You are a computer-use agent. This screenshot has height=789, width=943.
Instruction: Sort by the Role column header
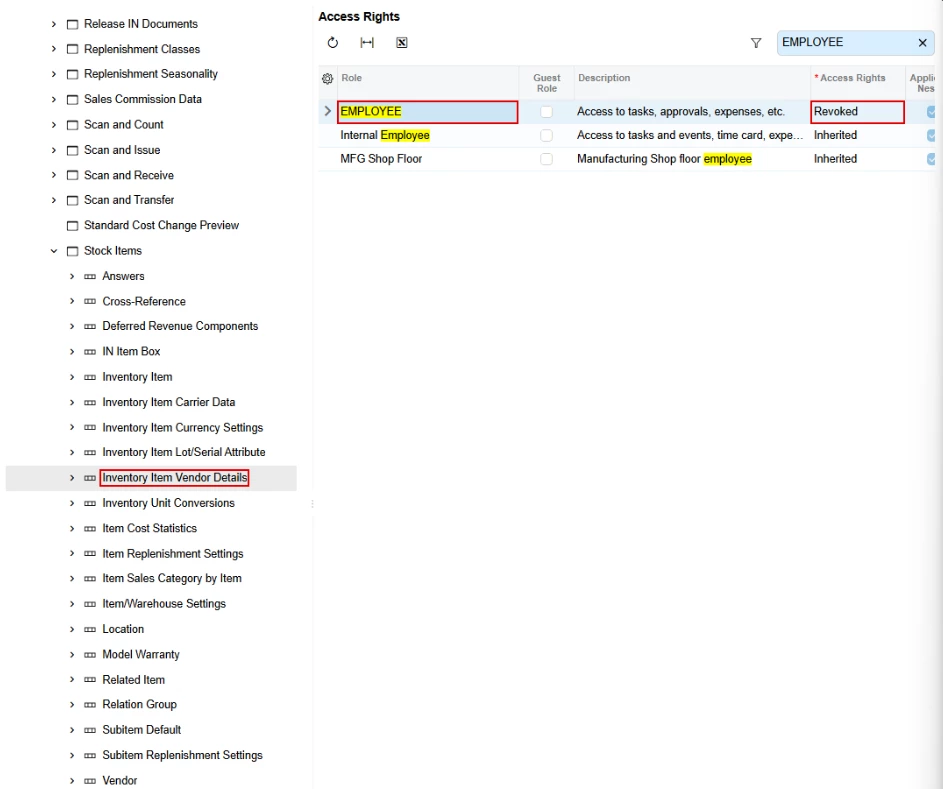(351, 78)
